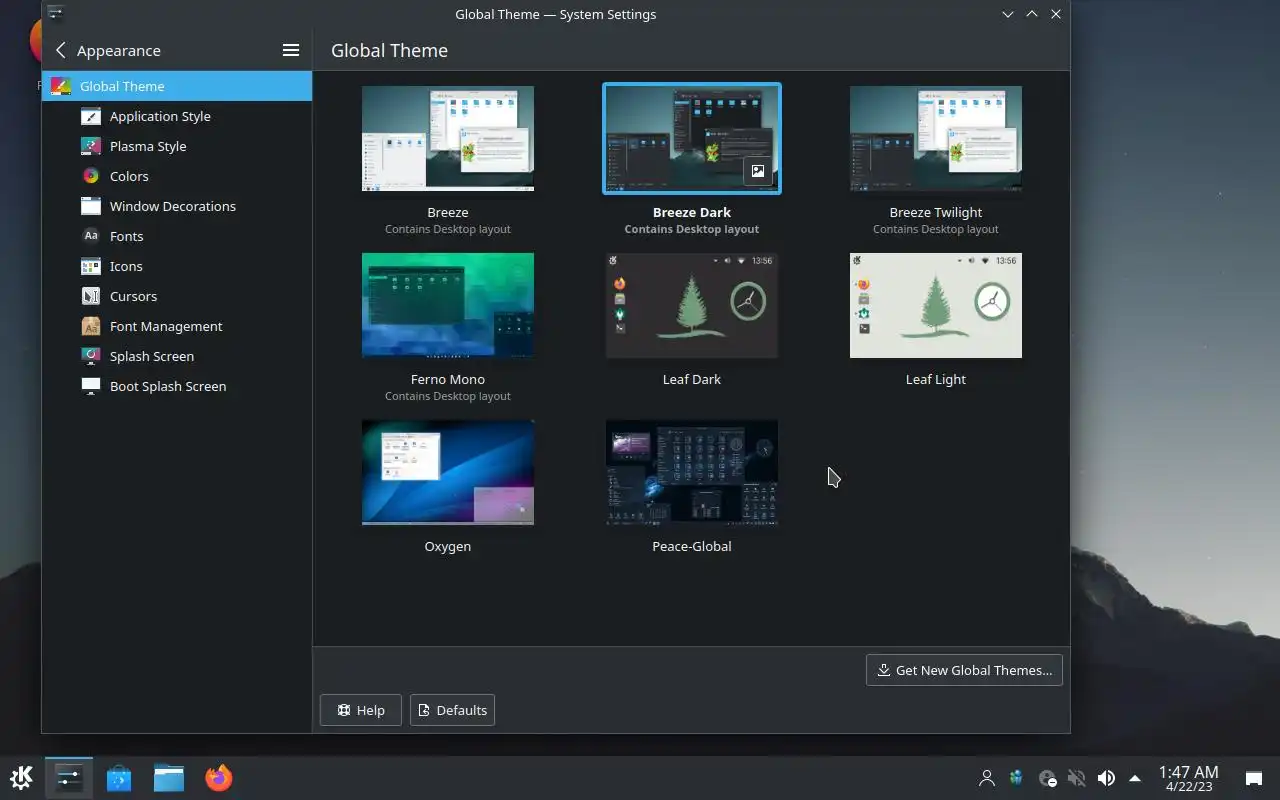Choose the Leaf Dark theme
The width and height of the screenshot is (1280, 800).
[x=692, y=305]
